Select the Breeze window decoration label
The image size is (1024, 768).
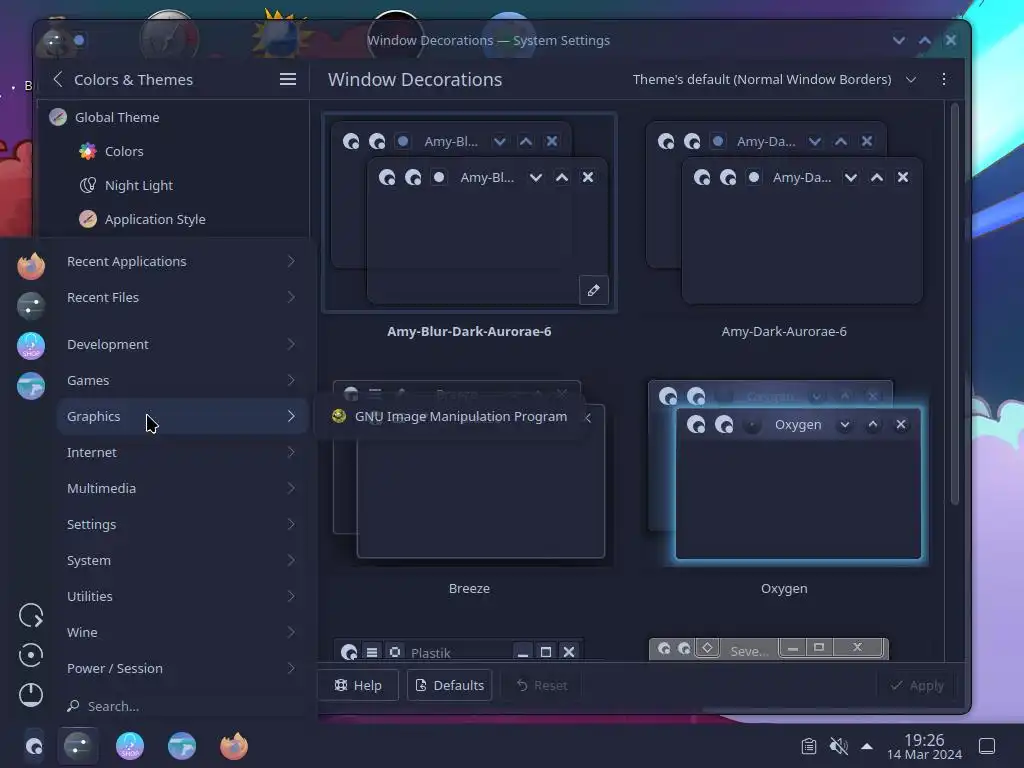(469, 588)
